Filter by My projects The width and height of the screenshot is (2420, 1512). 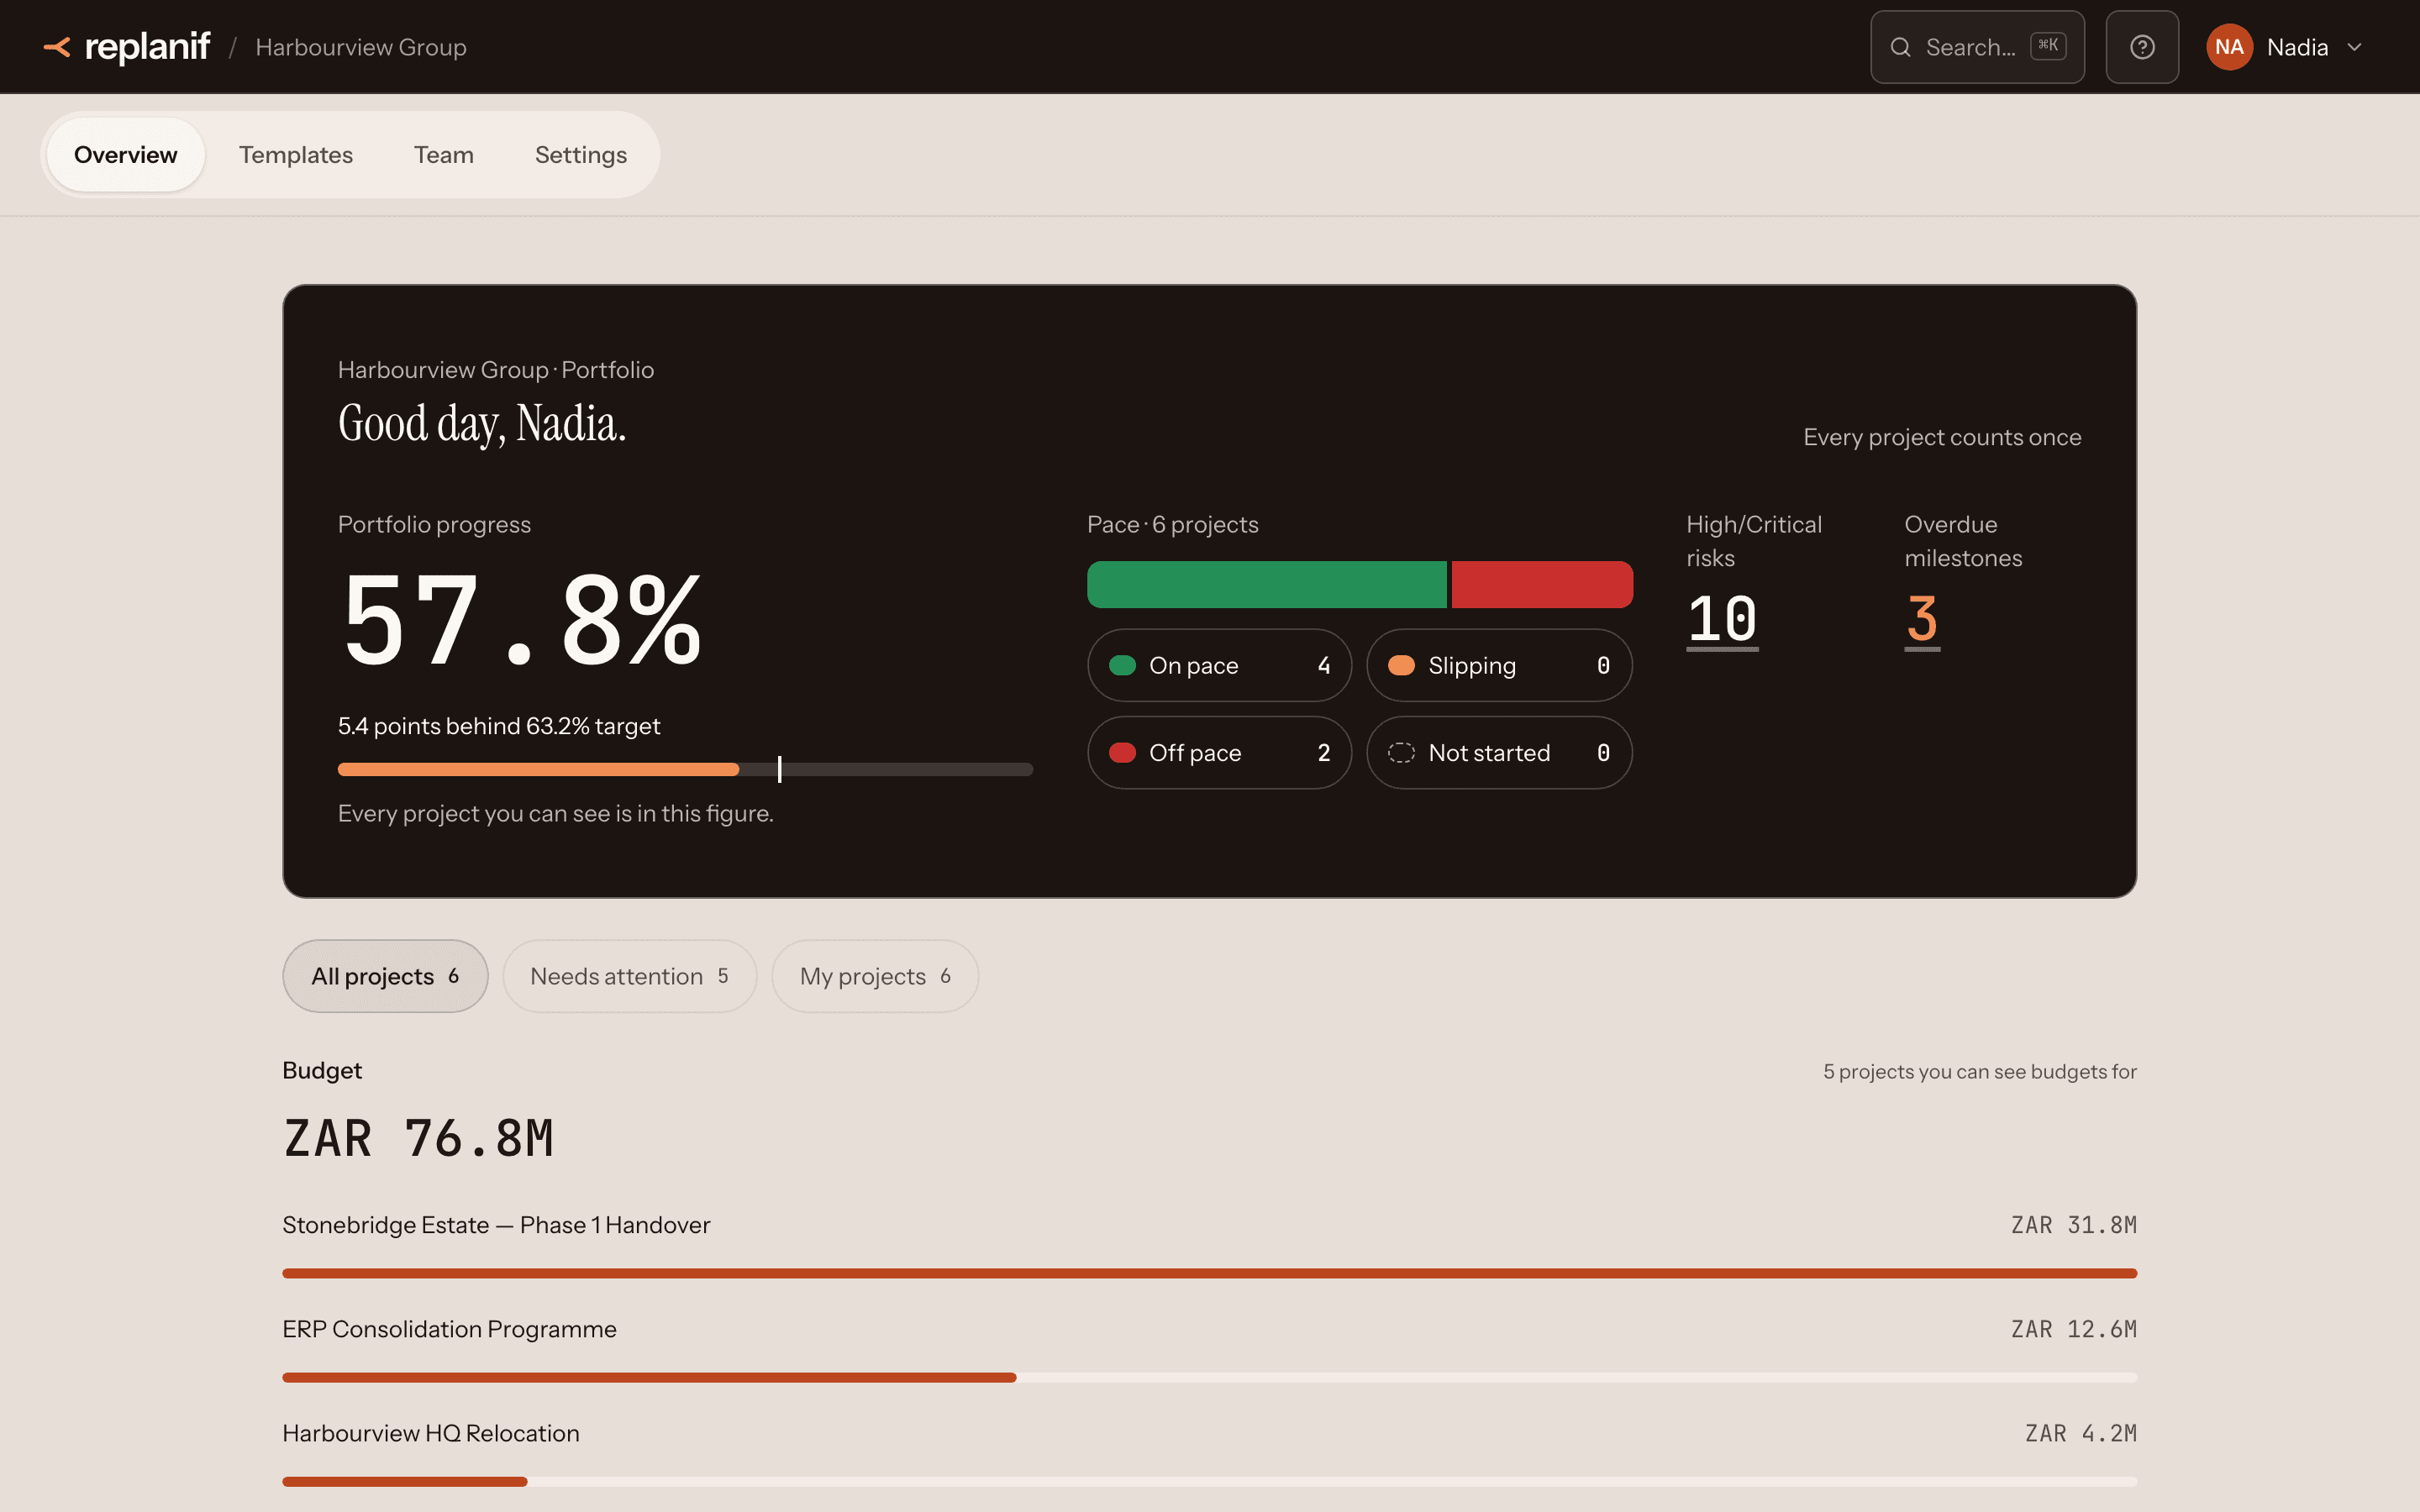[x=875, y=976]
